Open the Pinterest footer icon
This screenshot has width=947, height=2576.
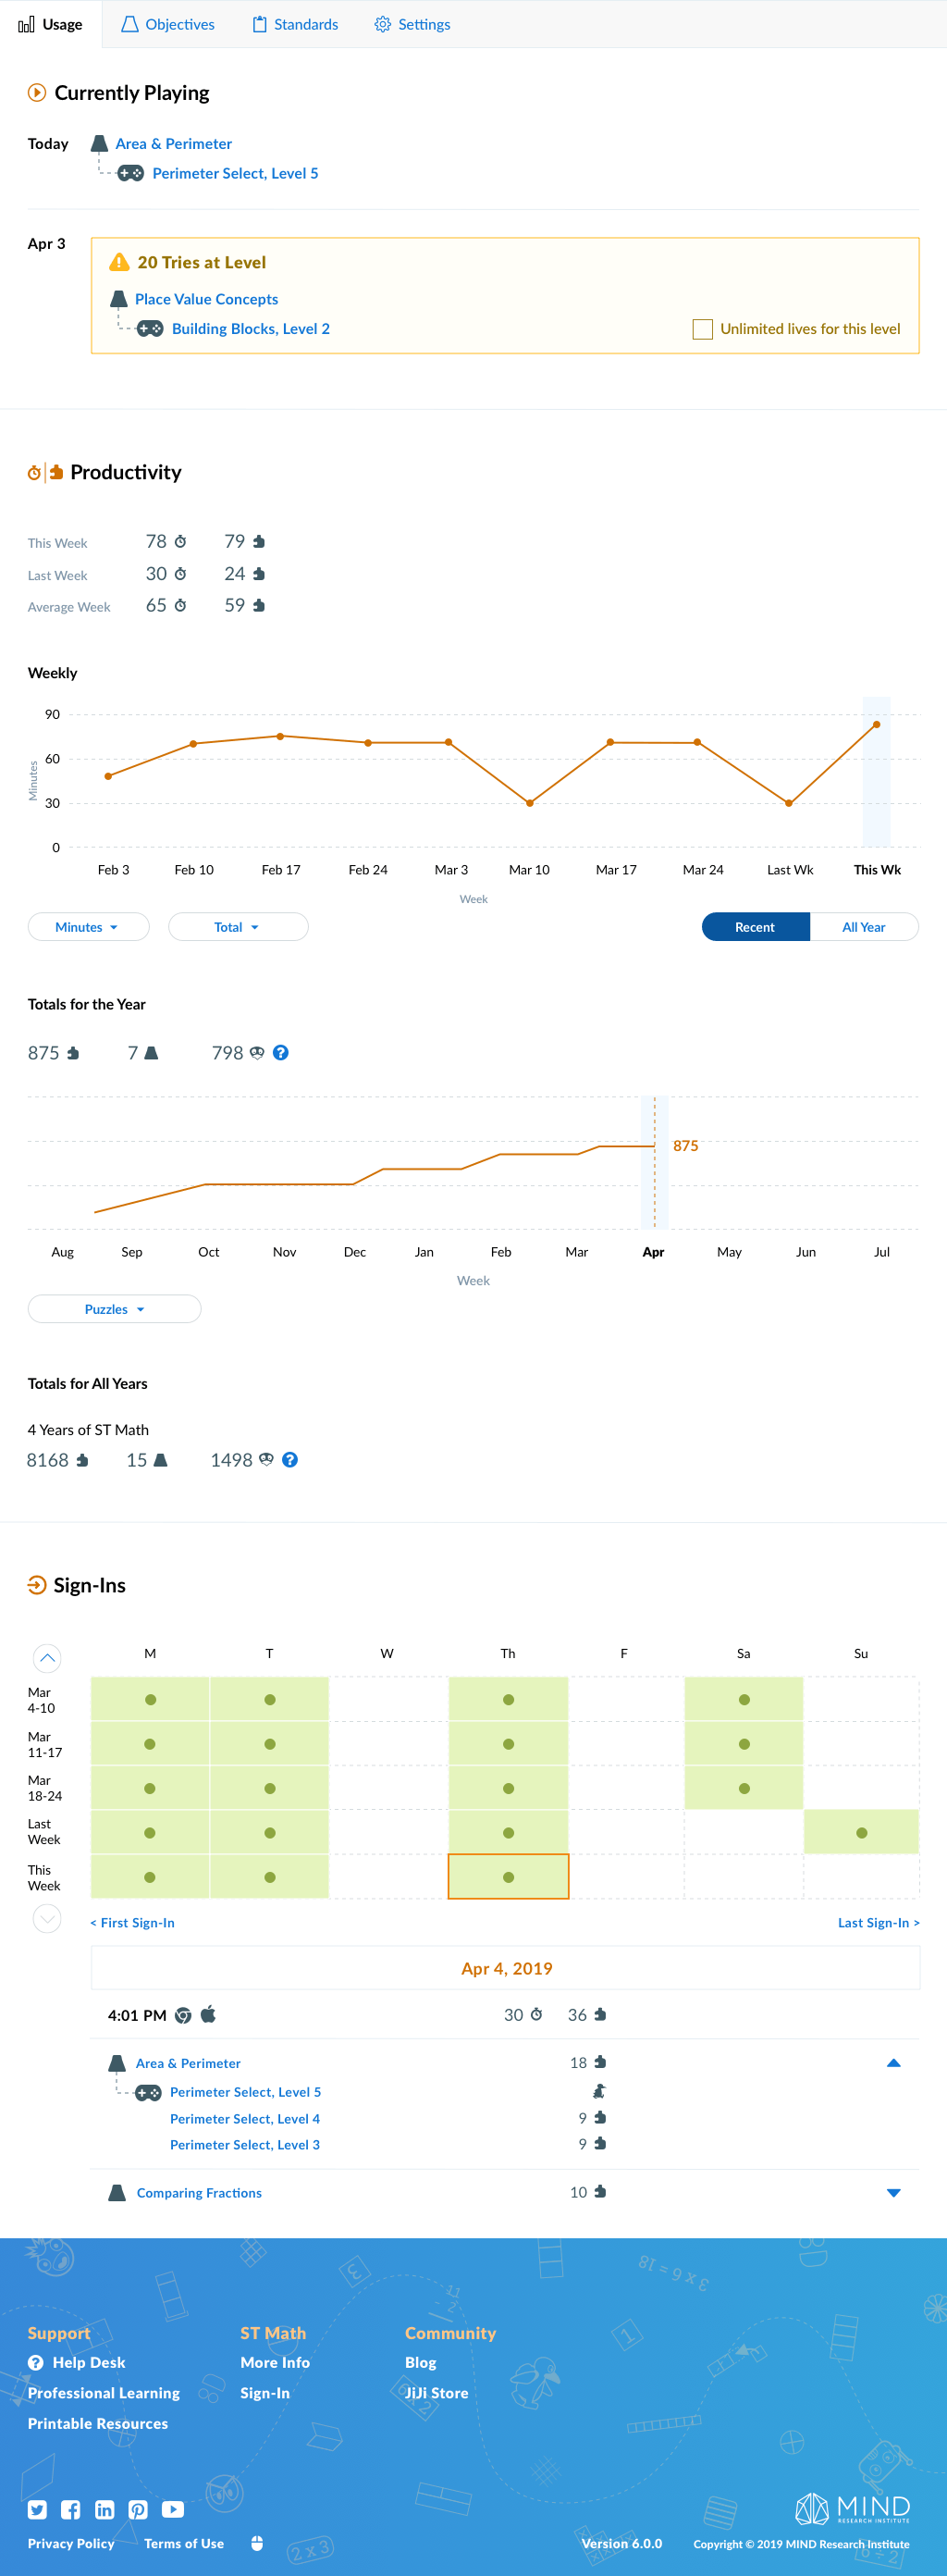tap(138, 2509)
